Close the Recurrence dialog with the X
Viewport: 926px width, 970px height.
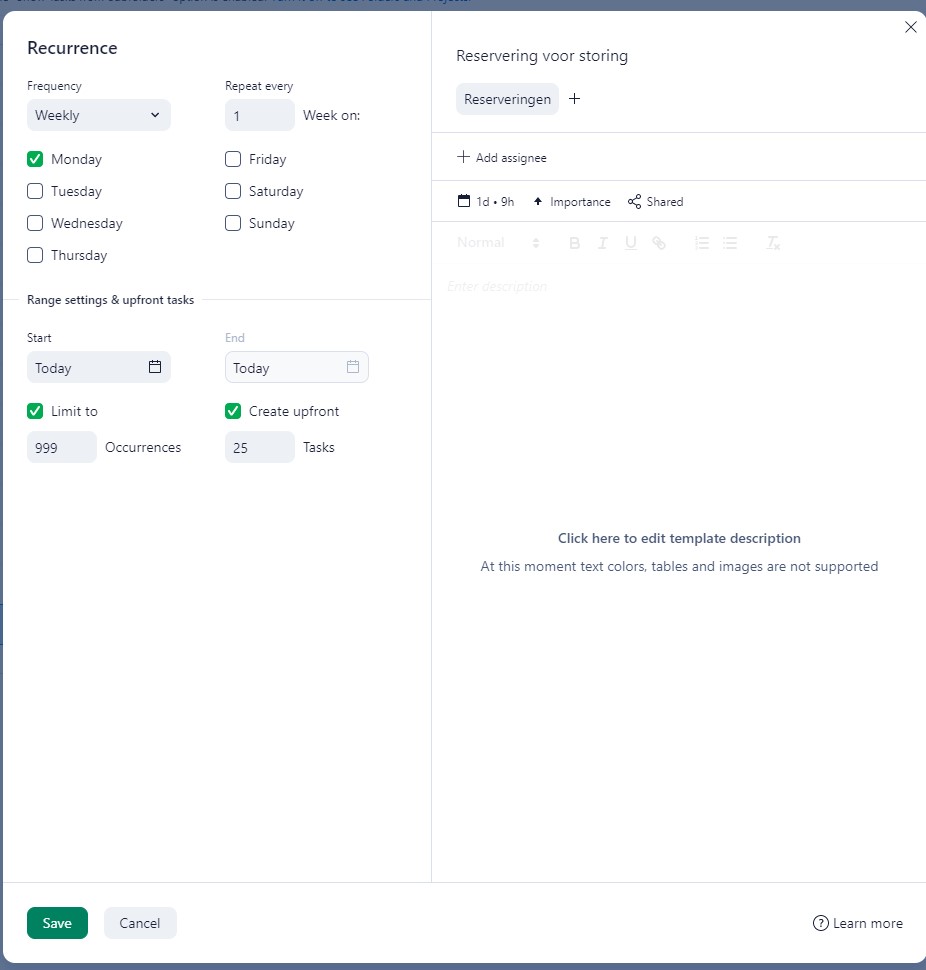coord(911,27)
